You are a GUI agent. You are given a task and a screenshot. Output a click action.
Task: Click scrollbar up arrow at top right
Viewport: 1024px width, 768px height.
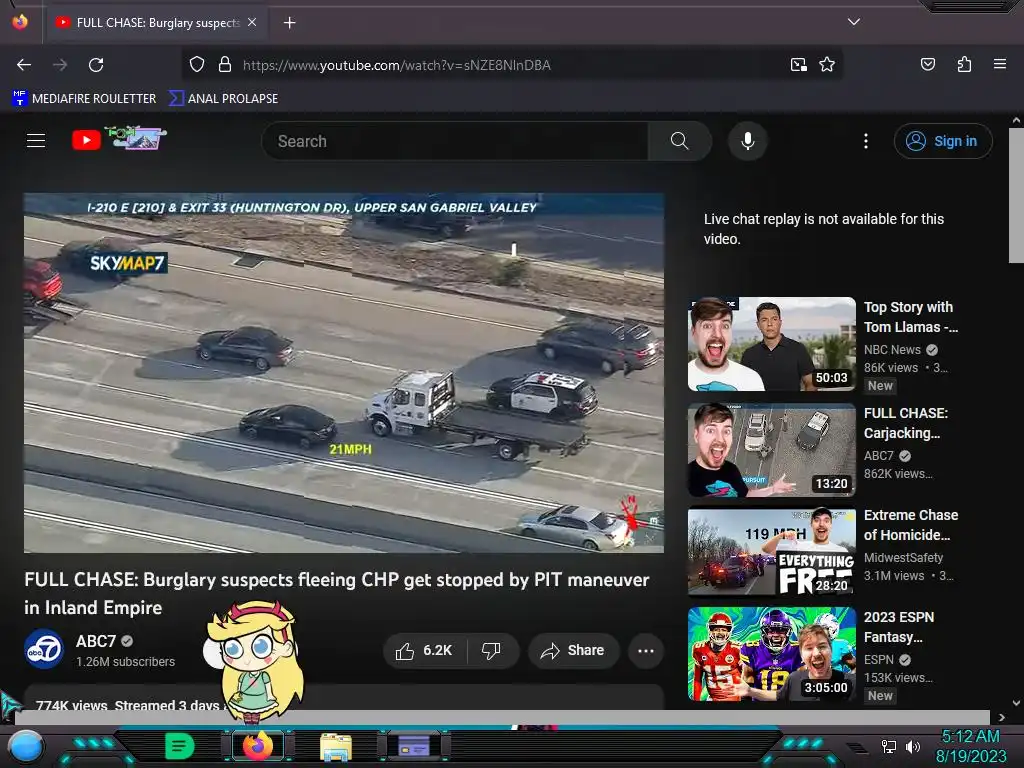pyautogui.click(x=1016, y=120)
